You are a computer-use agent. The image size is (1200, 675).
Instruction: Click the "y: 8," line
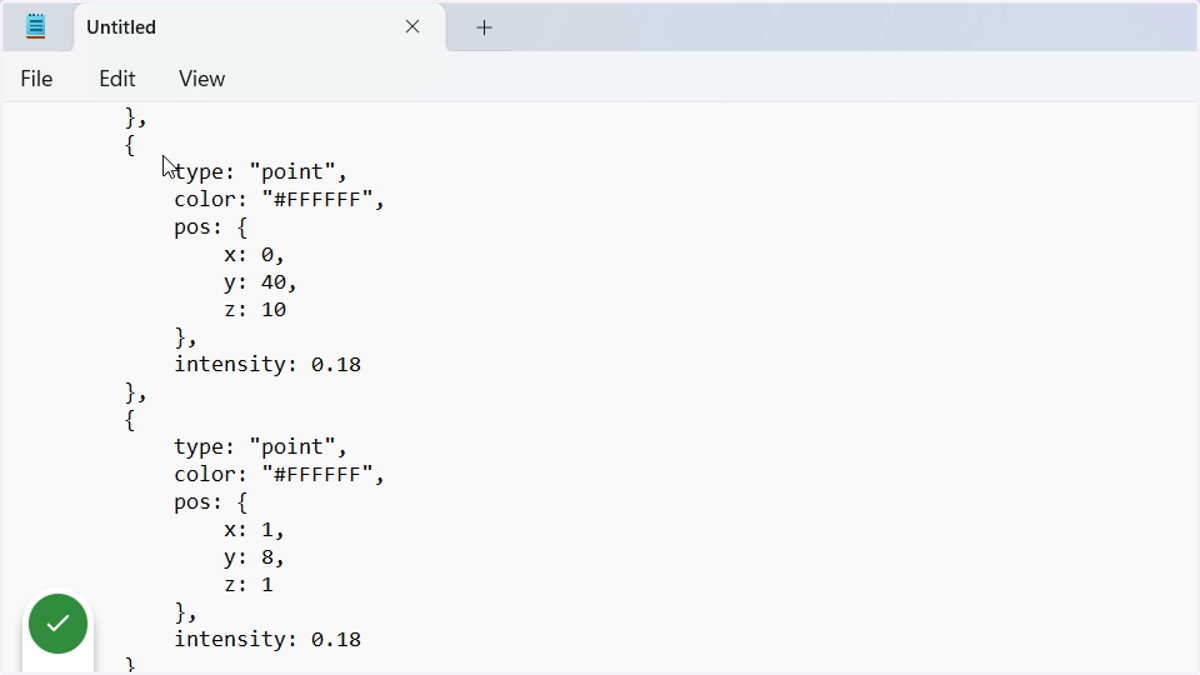(x=254, y=557)
